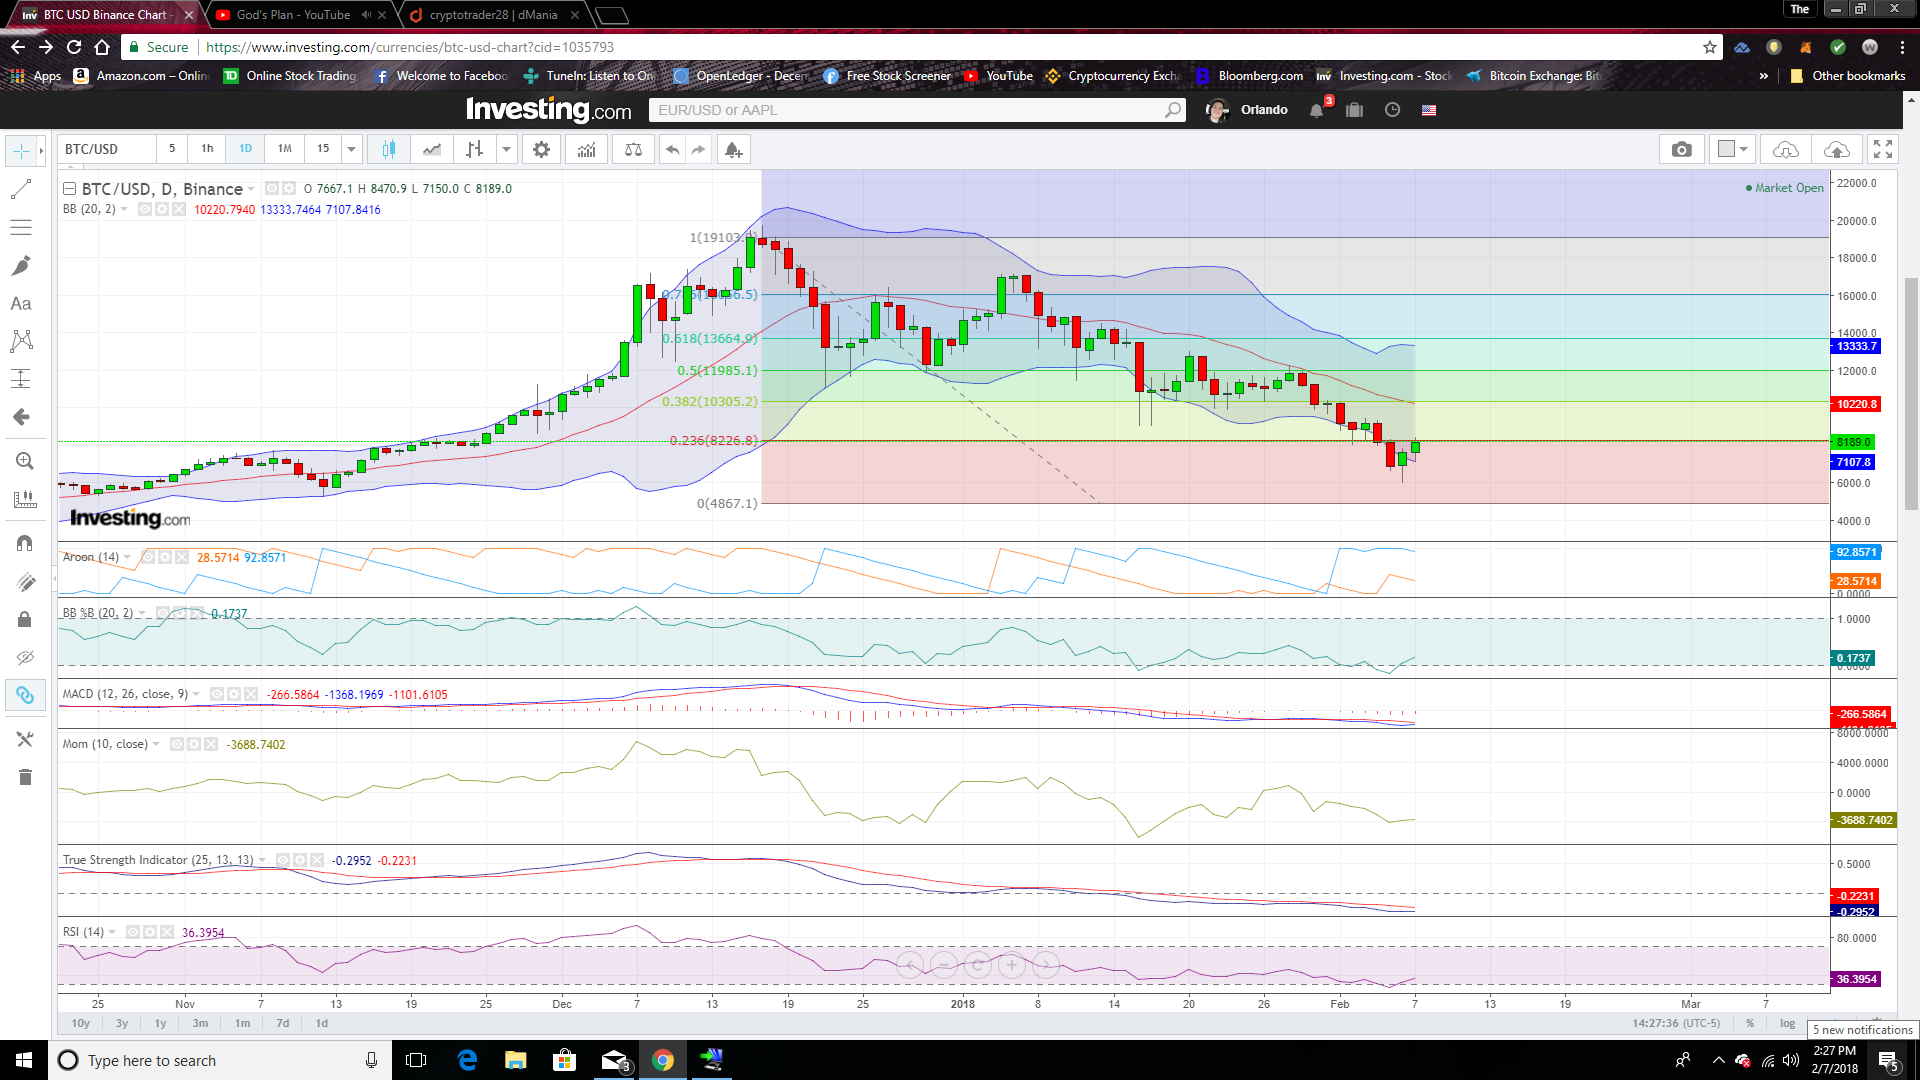Toggle fullscreen chart mode
Viewport: 1920px width, 1080px height.
point(1883,149)
